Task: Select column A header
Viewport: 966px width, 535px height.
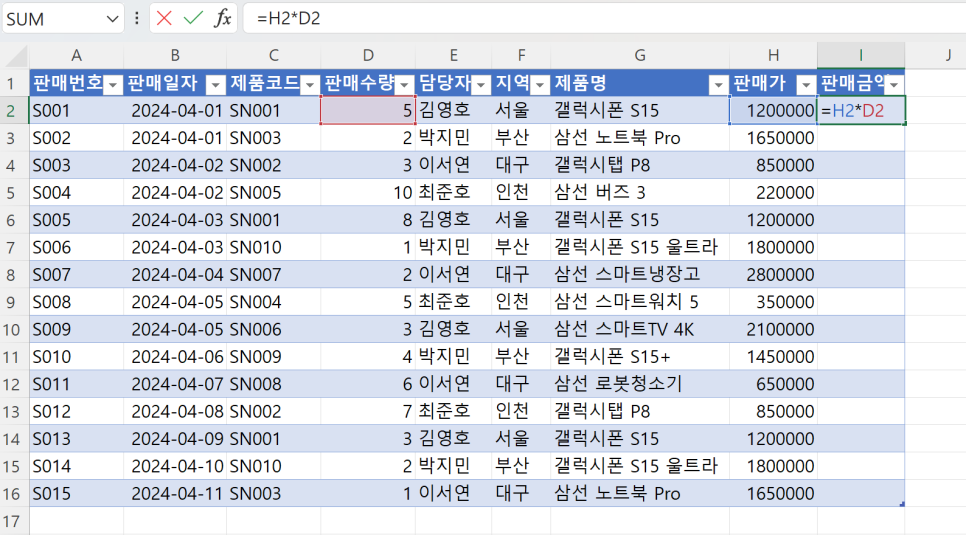Action: [x=76, y=55]
